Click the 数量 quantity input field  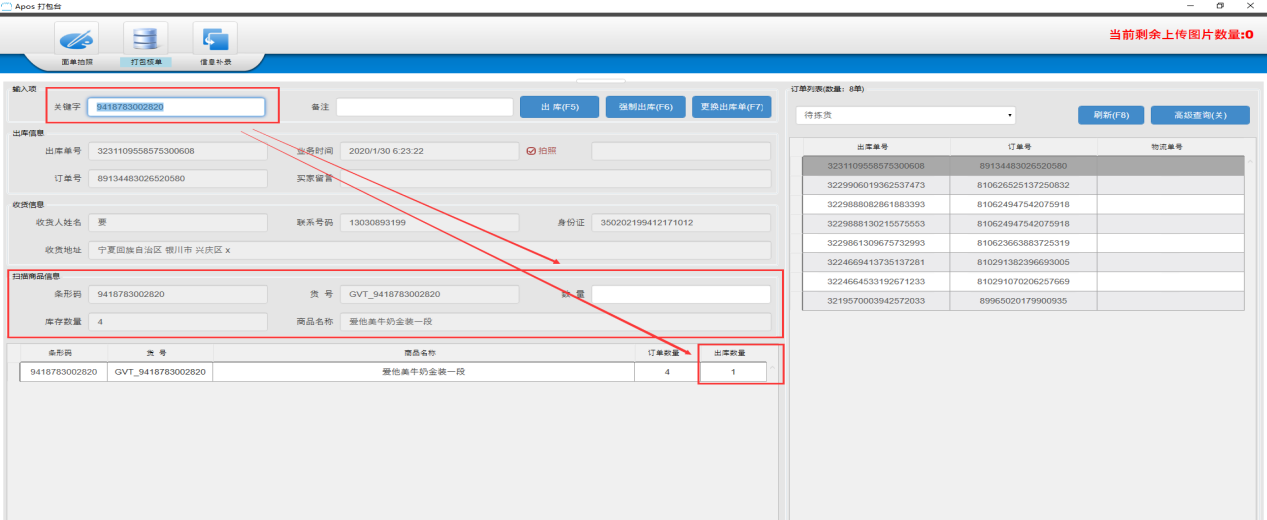[681, 294]
